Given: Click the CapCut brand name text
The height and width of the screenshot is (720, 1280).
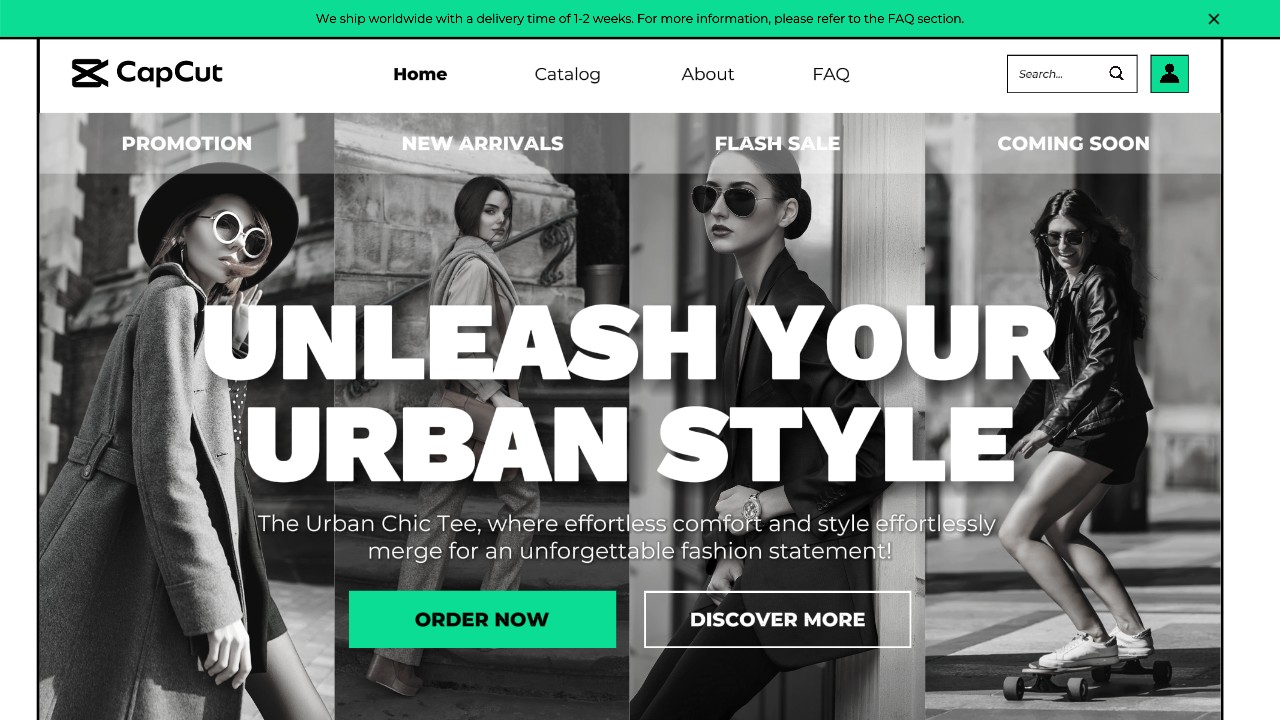Looking at the screenshot, I should coord(169,73).
